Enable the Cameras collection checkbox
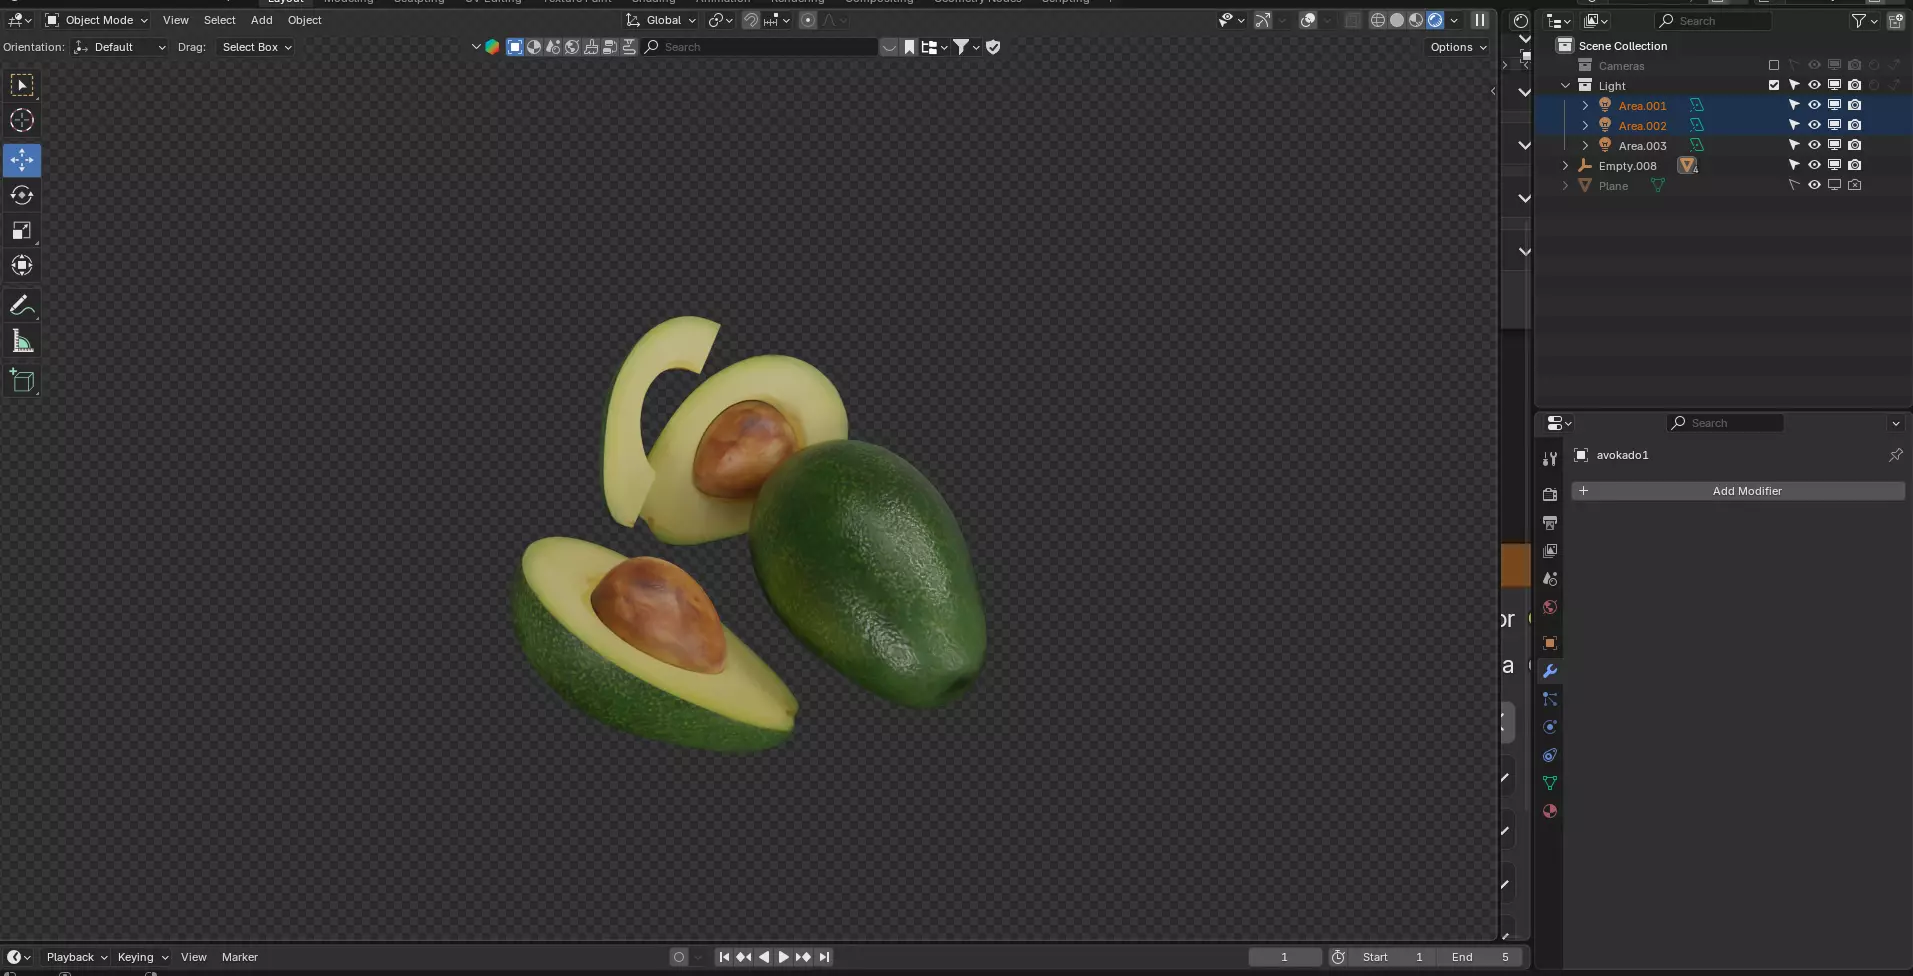This screenshot has width=1913, height=976. tap(1774, 65)
